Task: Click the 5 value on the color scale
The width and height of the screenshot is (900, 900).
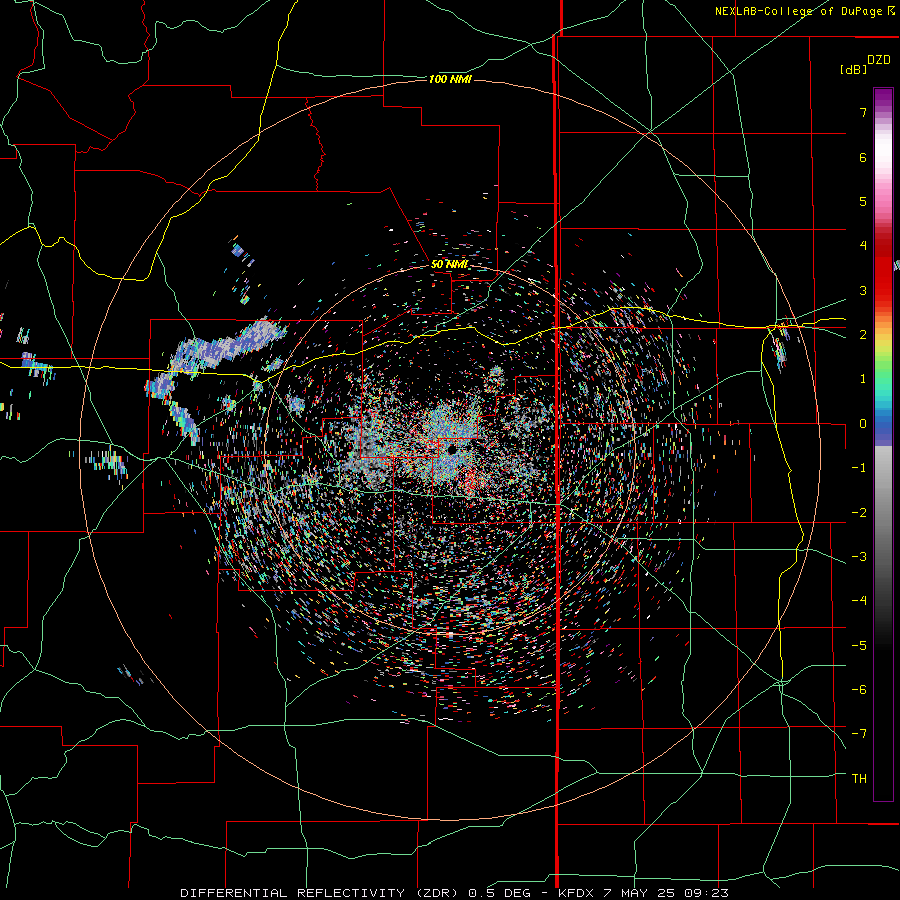Action: point(863,201)
